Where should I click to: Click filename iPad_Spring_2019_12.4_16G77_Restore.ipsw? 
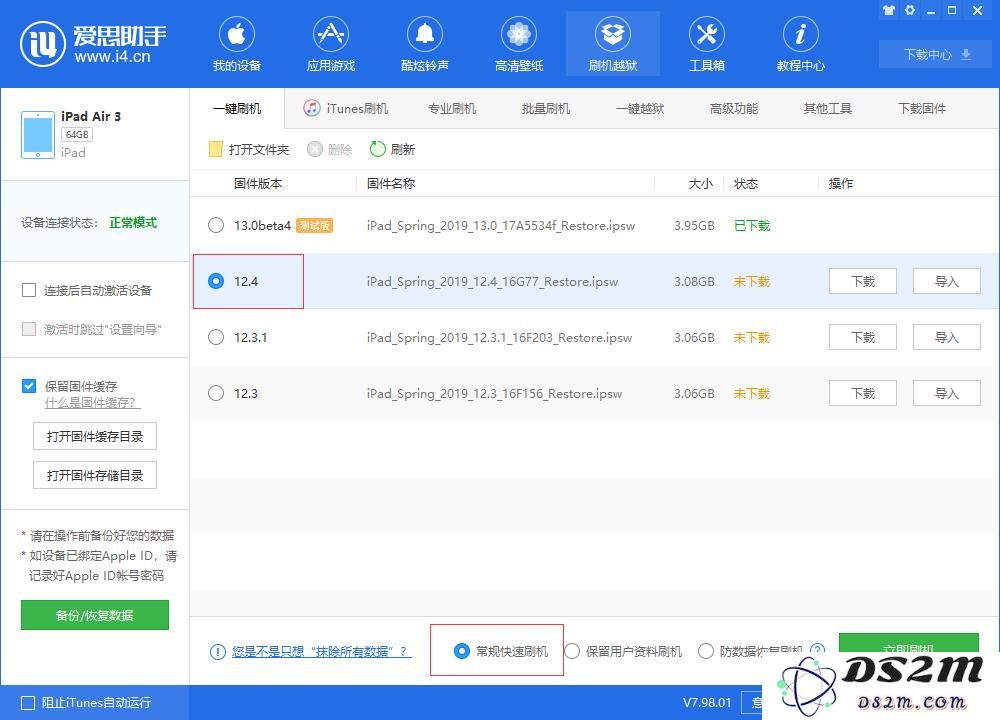tap(492, 282)
